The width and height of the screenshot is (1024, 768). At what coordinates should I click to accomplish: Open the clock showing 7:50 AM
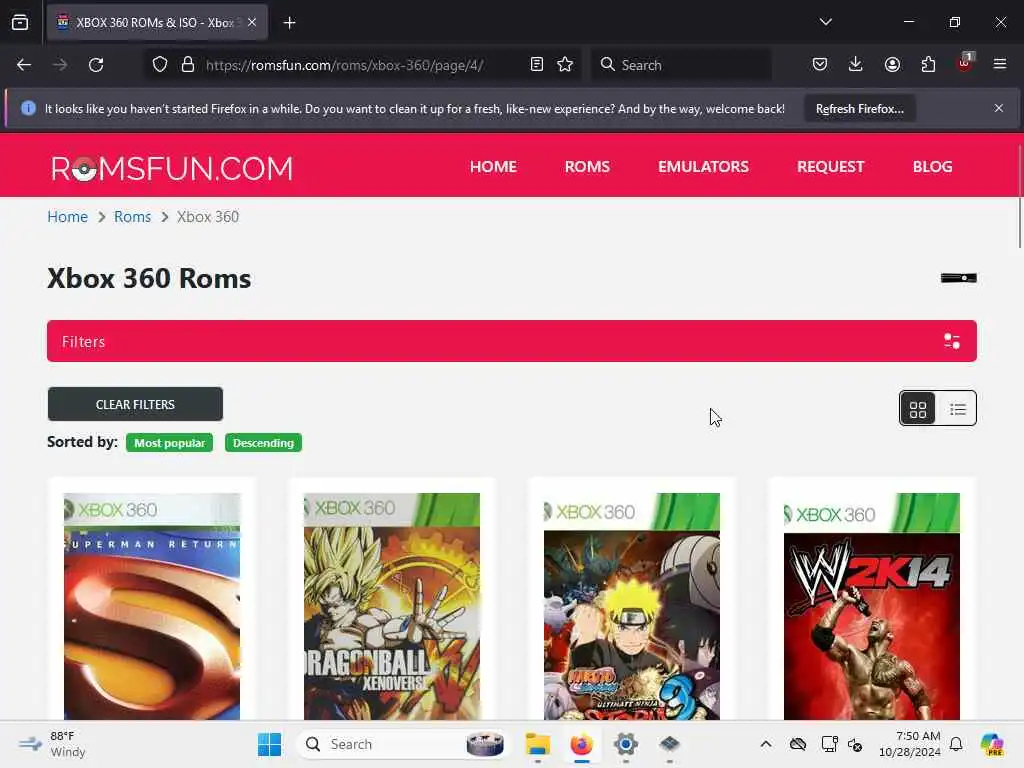[x=909, y=744]
